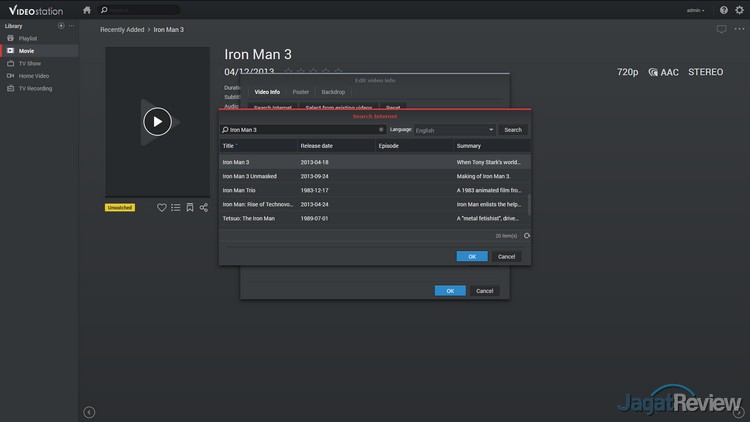Select Movie library in sidebar

tap(39, 51)
